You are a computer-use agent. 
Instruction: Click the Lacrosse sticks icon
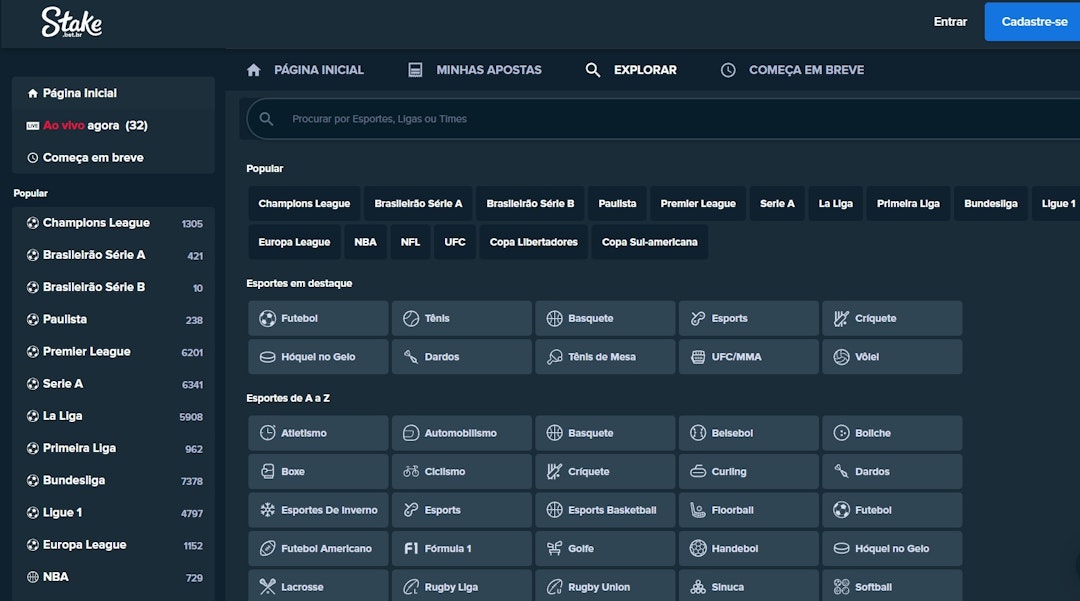(x=267, y=587)
